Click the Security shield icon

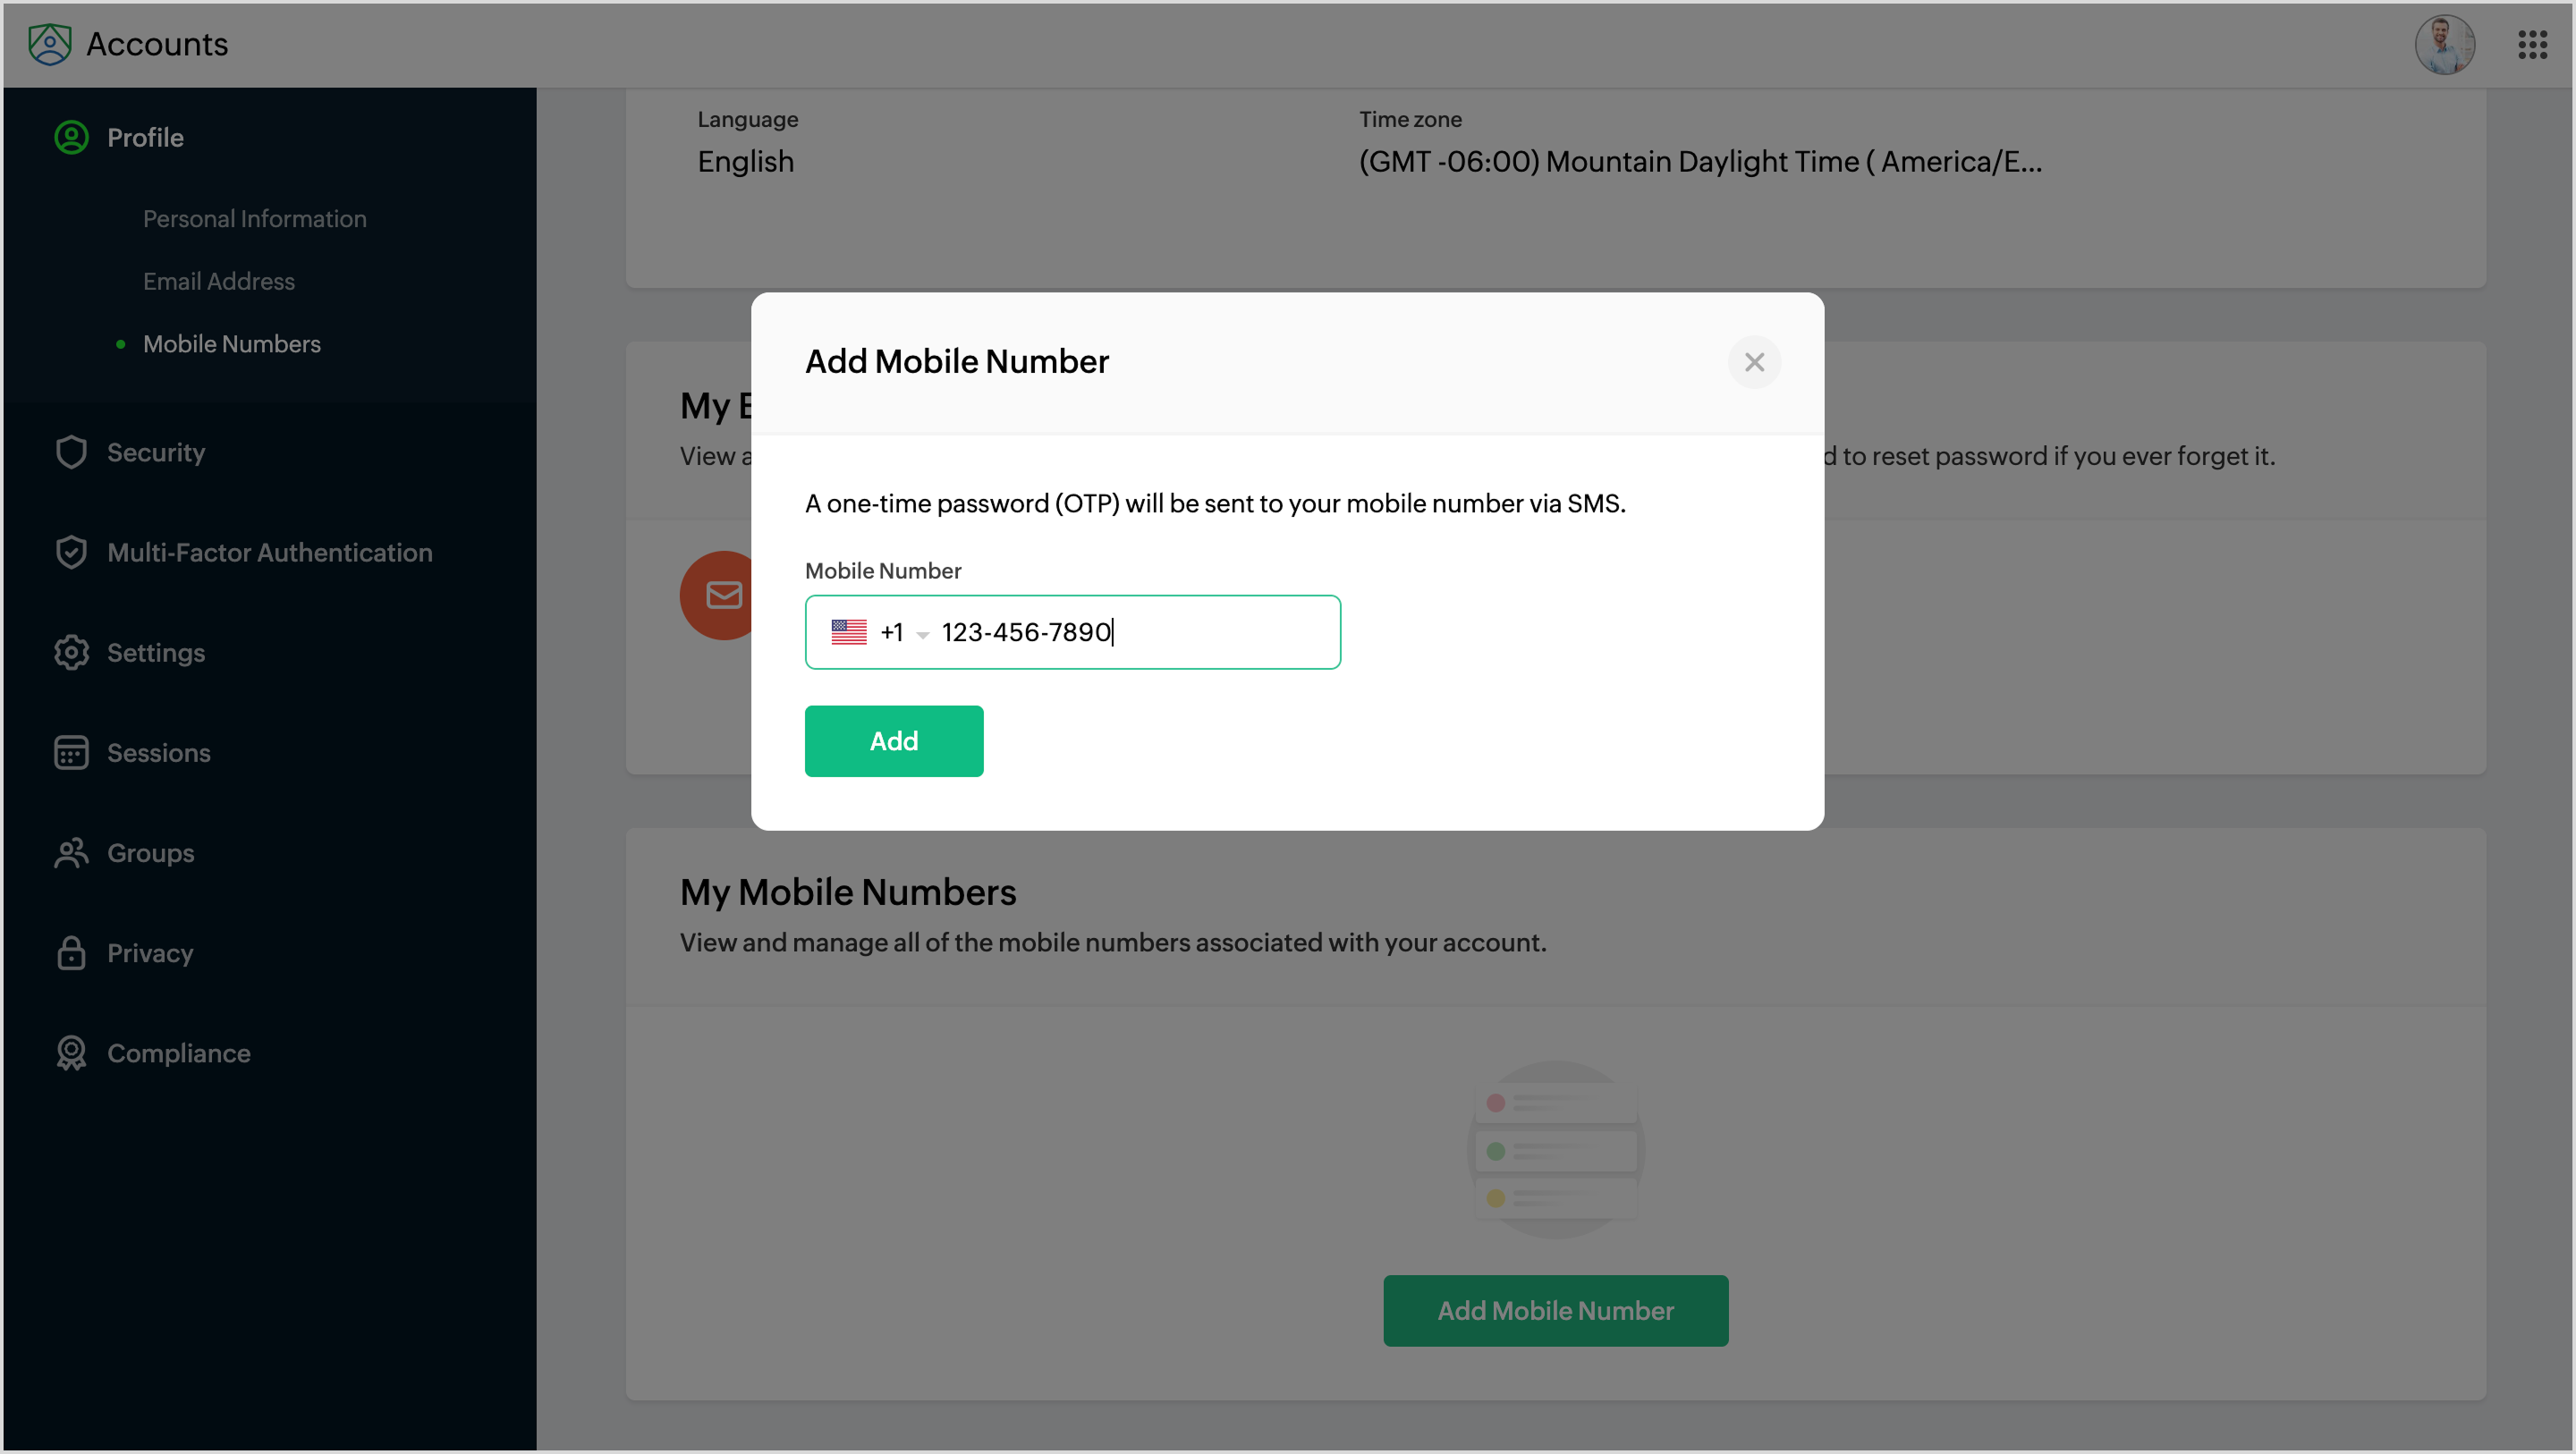[x=71, y=452]
